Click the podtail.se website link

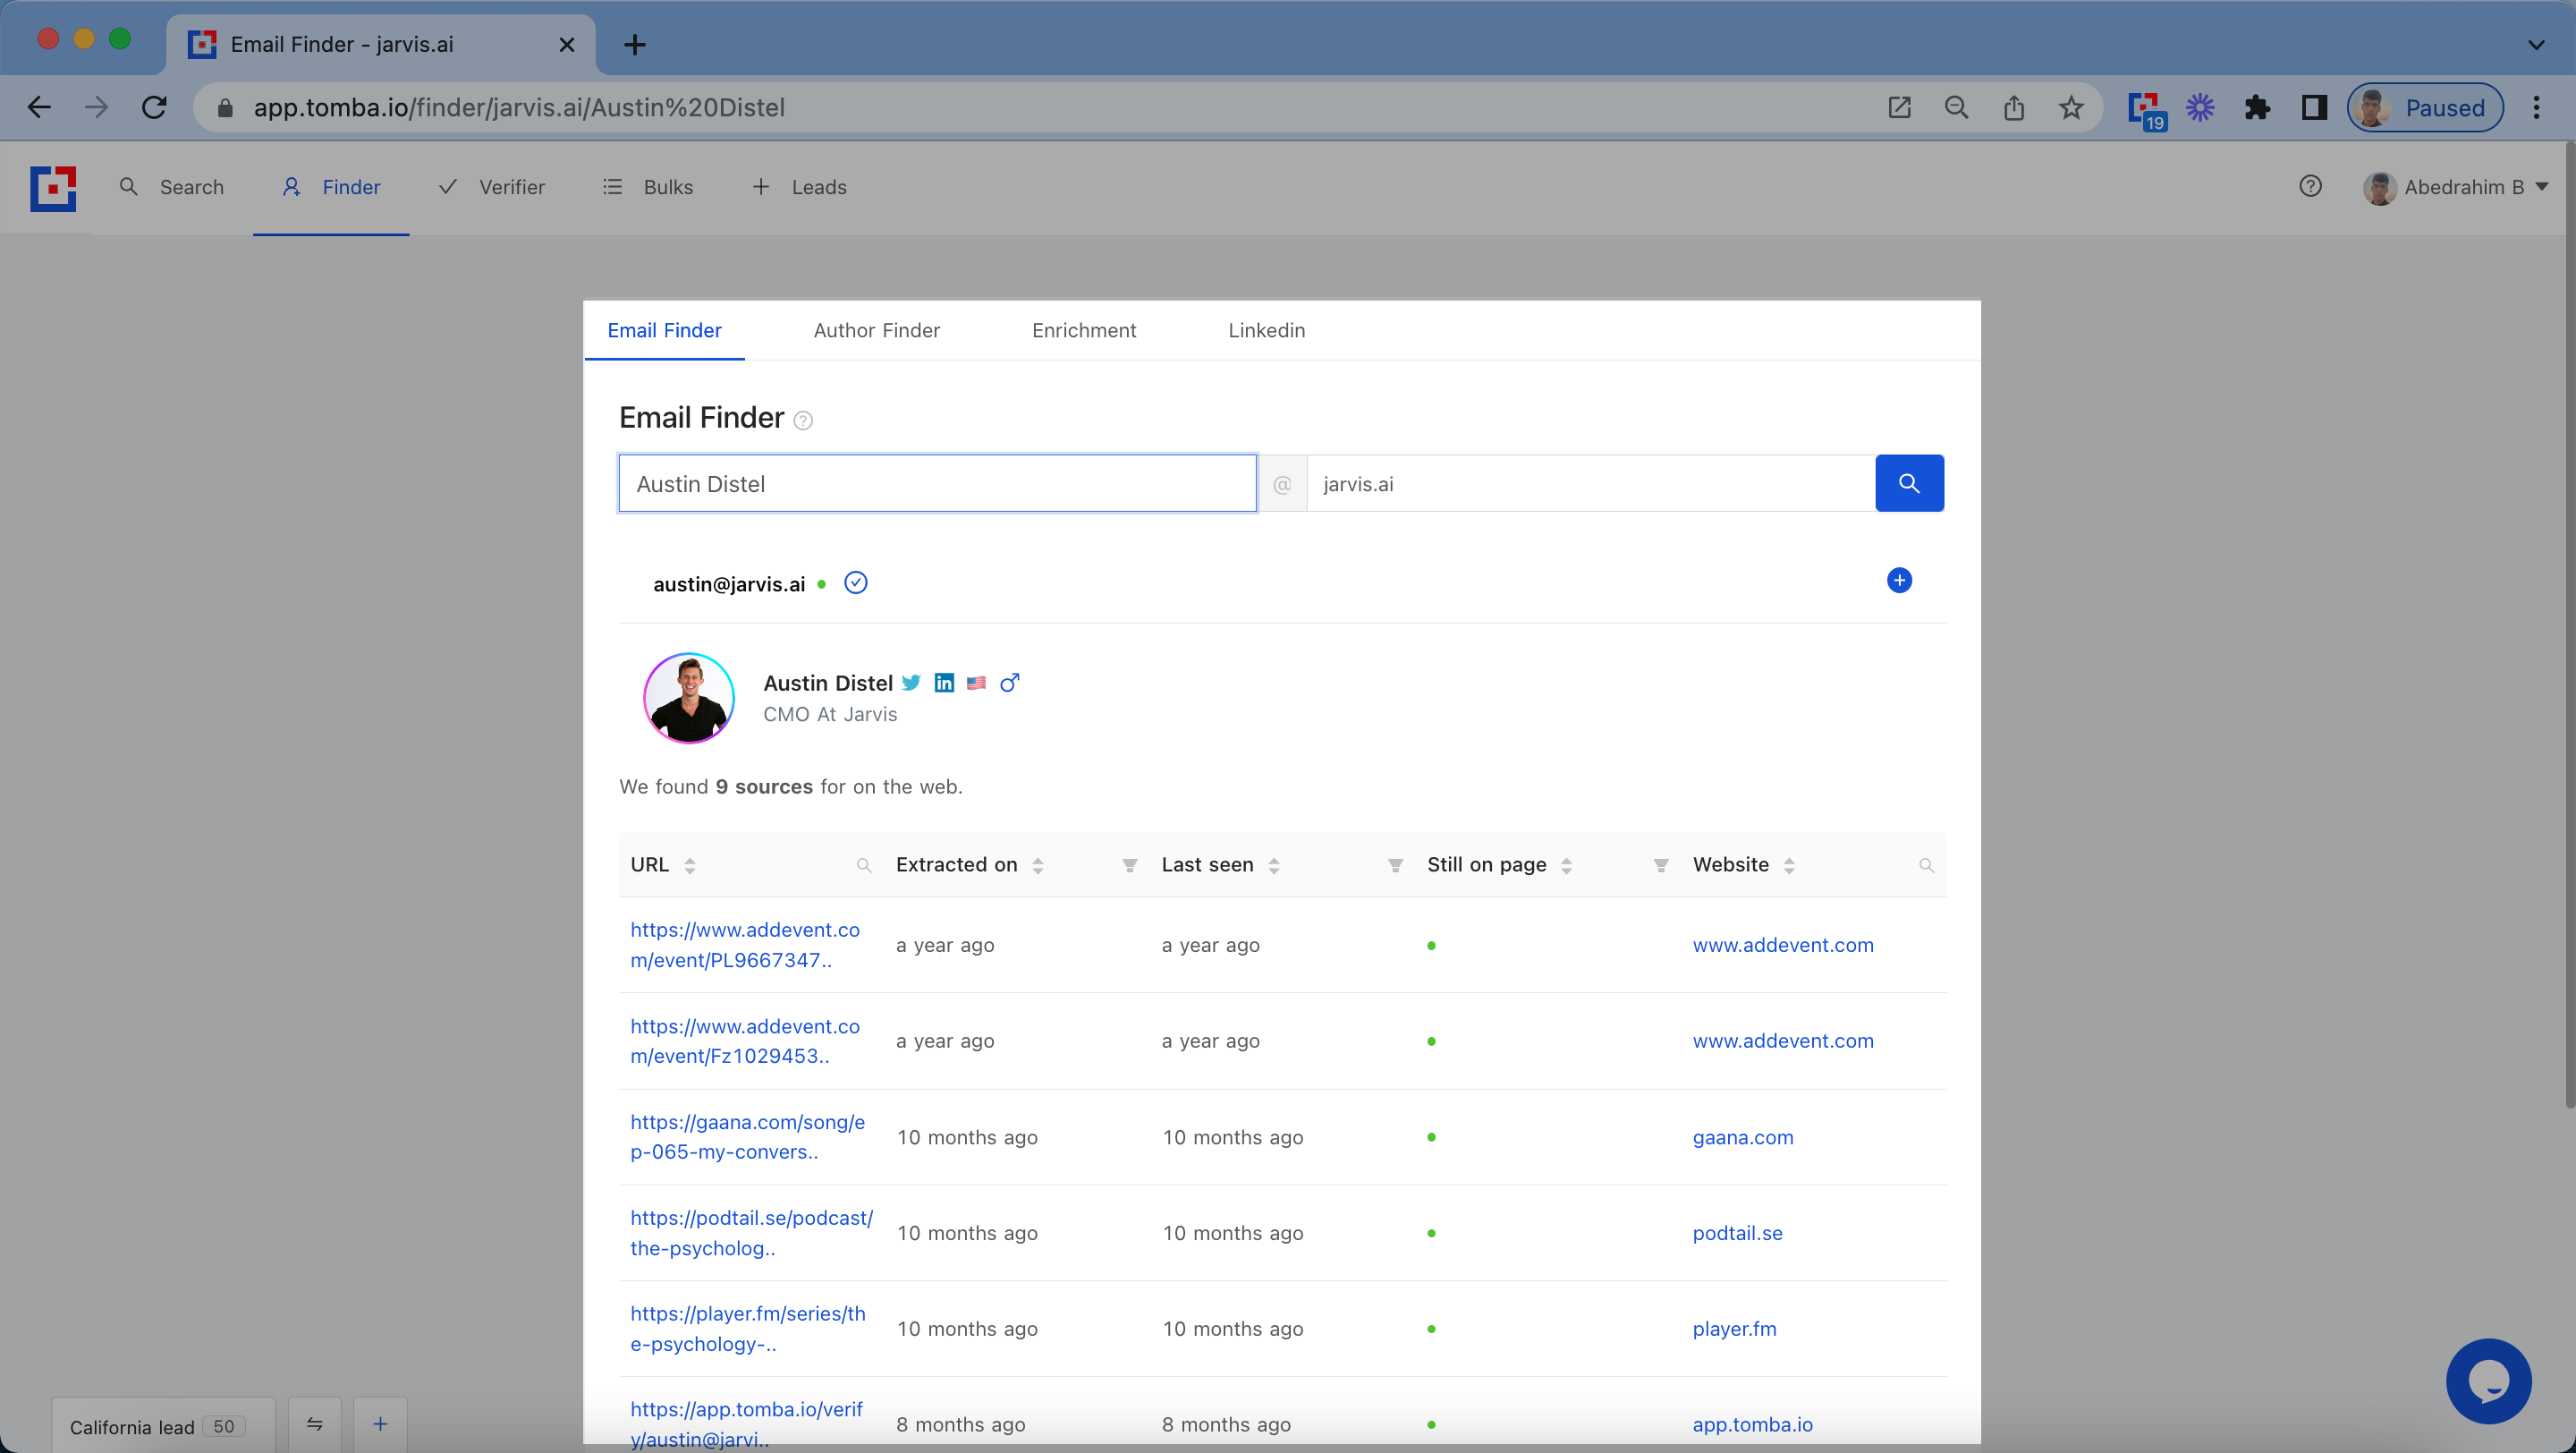[1737, 1233]
